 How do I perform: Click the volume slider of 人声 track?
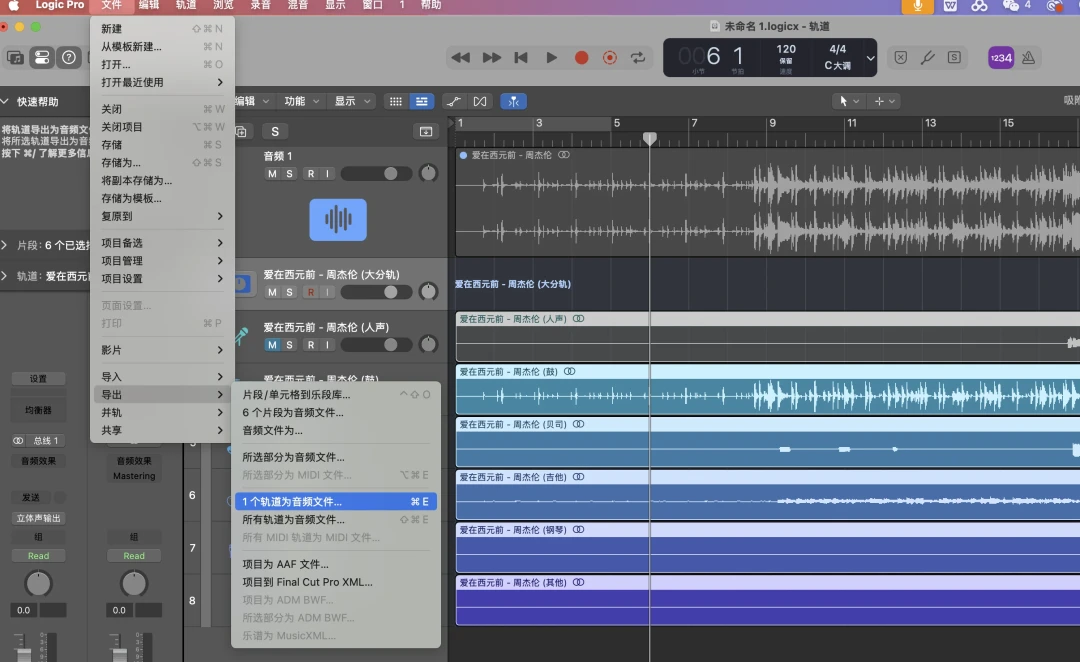point(376,344)
